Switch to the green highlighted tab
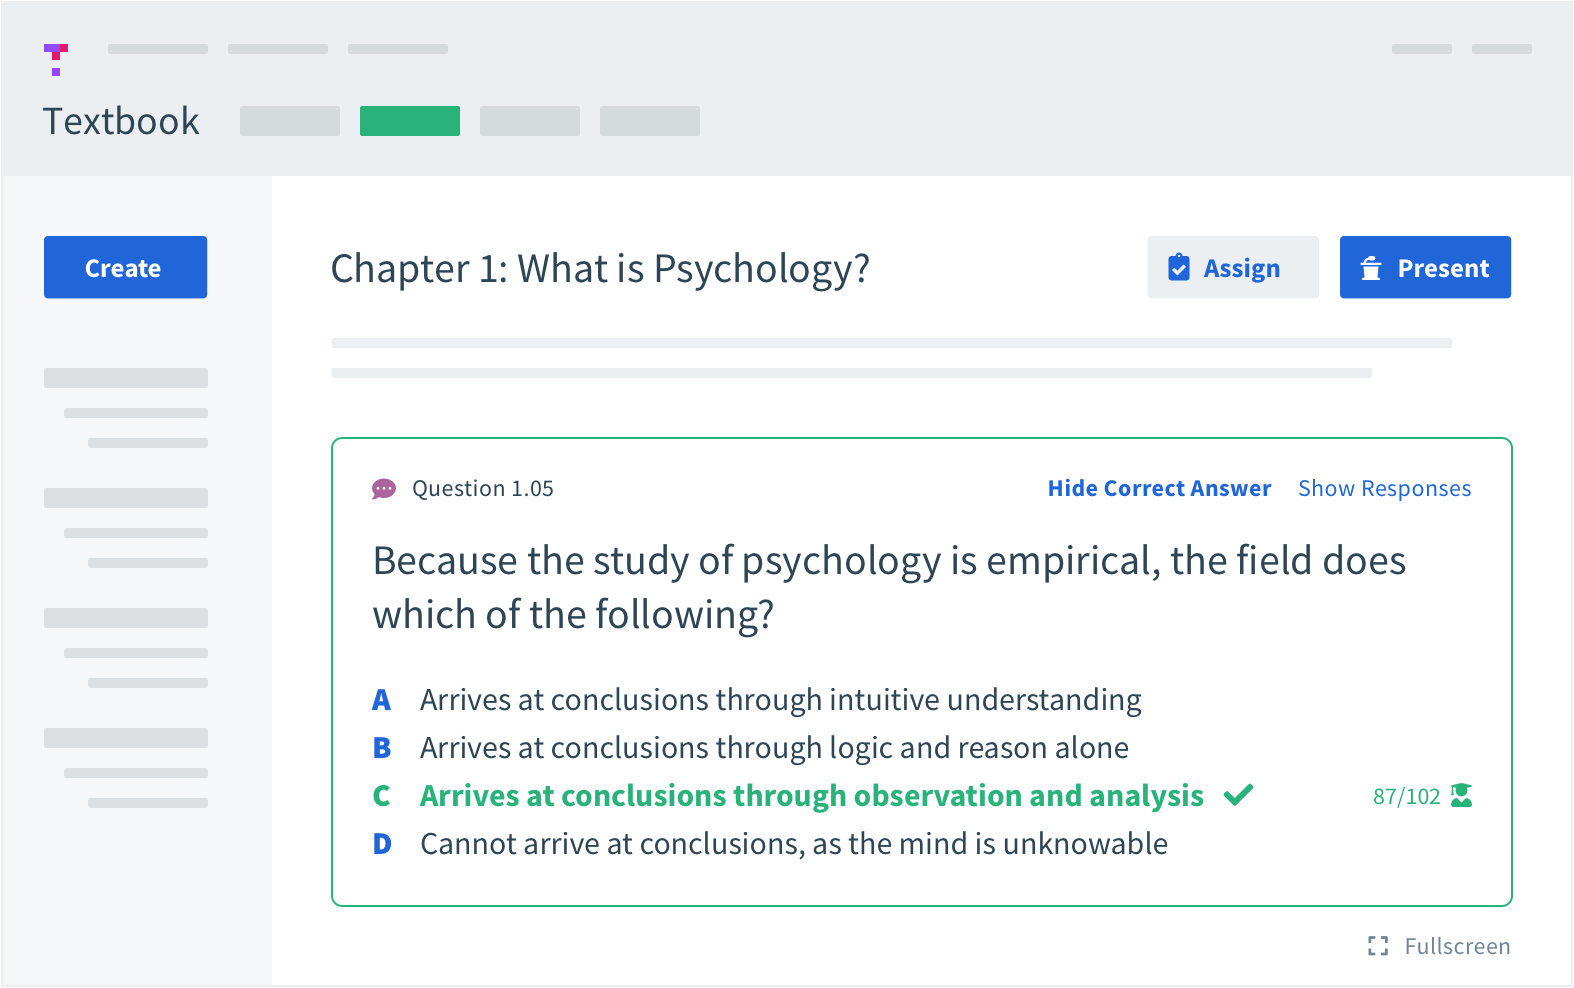The width and height of the screenshot is (1574, 988). [410, 121]
